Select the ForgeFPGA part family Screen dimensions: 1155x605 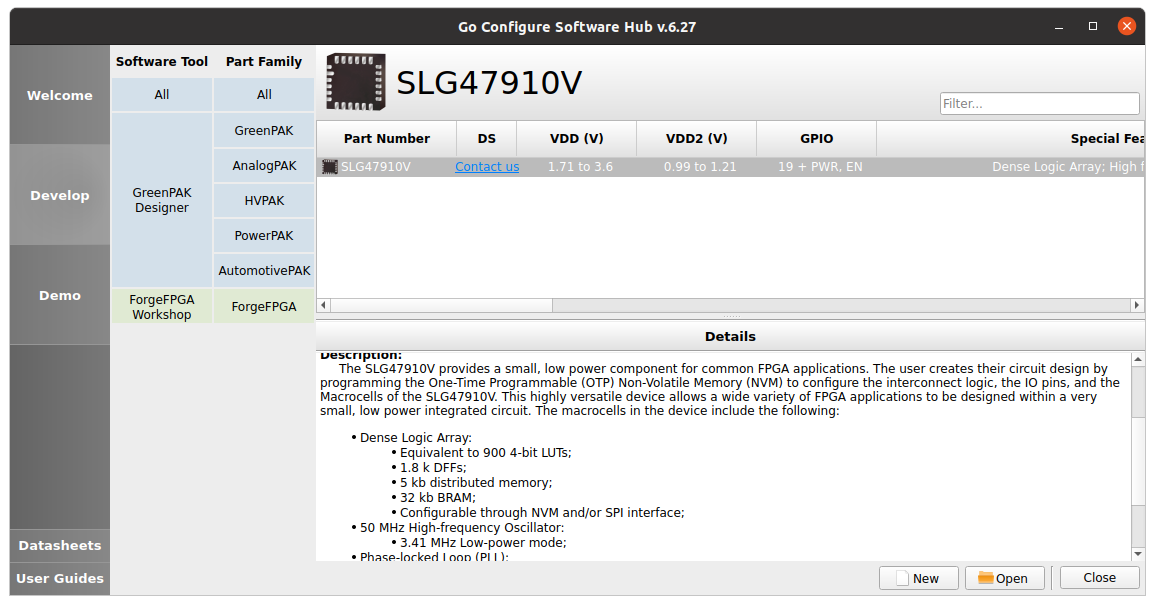(x=264, y=307)
